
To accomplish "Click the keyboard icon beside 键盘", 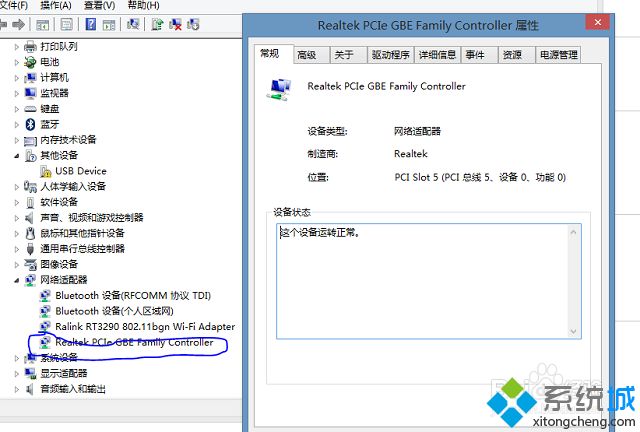I will pos(30,109).
